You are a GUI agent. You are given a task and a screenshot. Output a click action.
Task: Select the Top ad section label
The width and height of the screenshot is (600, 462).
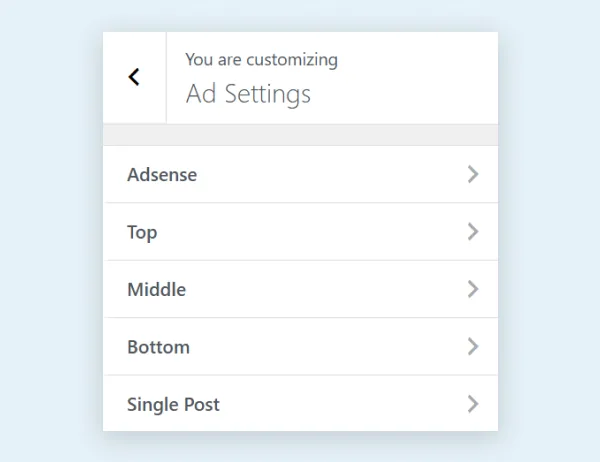point(142,232)
